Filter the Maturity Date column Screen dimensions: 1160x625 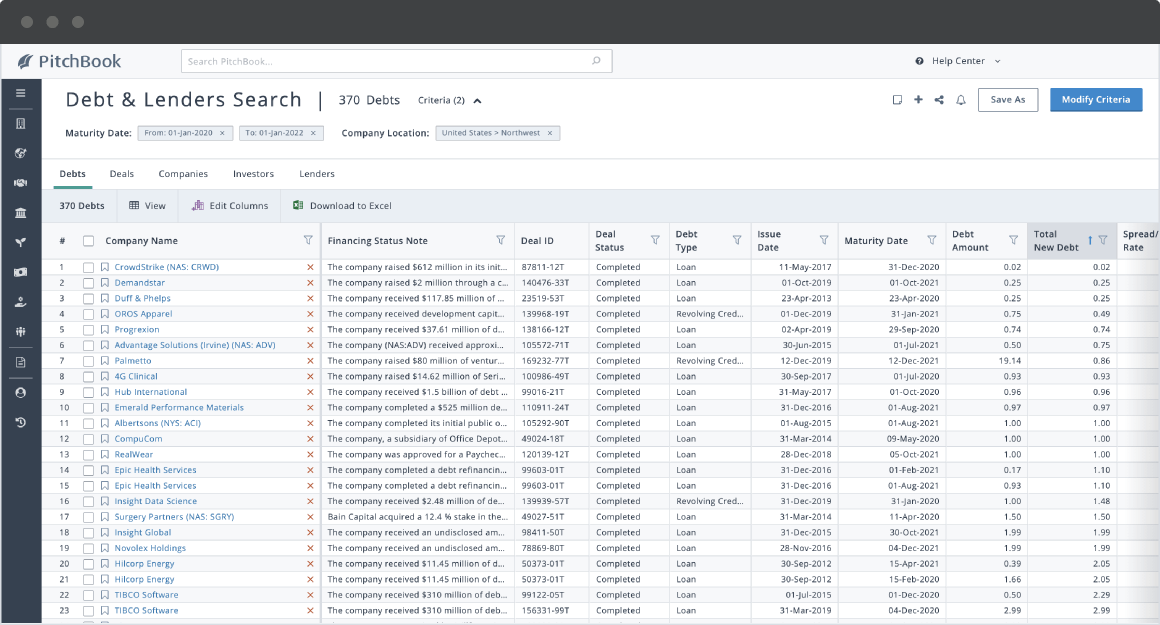pos(931,240)
